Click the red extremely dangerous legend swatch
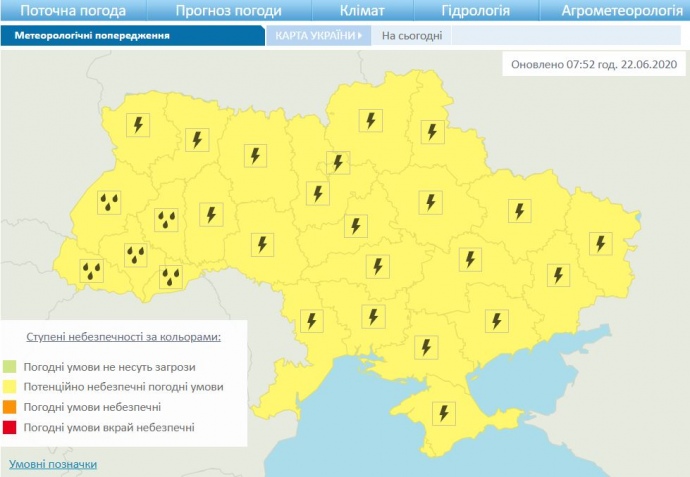 (x=10, y=428)
